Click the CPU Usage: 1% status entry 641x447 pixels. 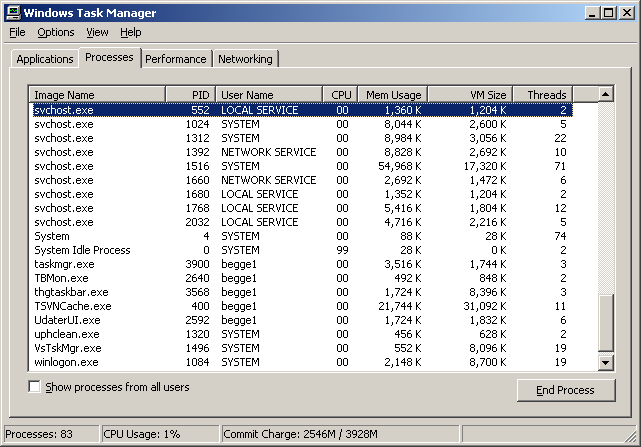click(160, 434)
